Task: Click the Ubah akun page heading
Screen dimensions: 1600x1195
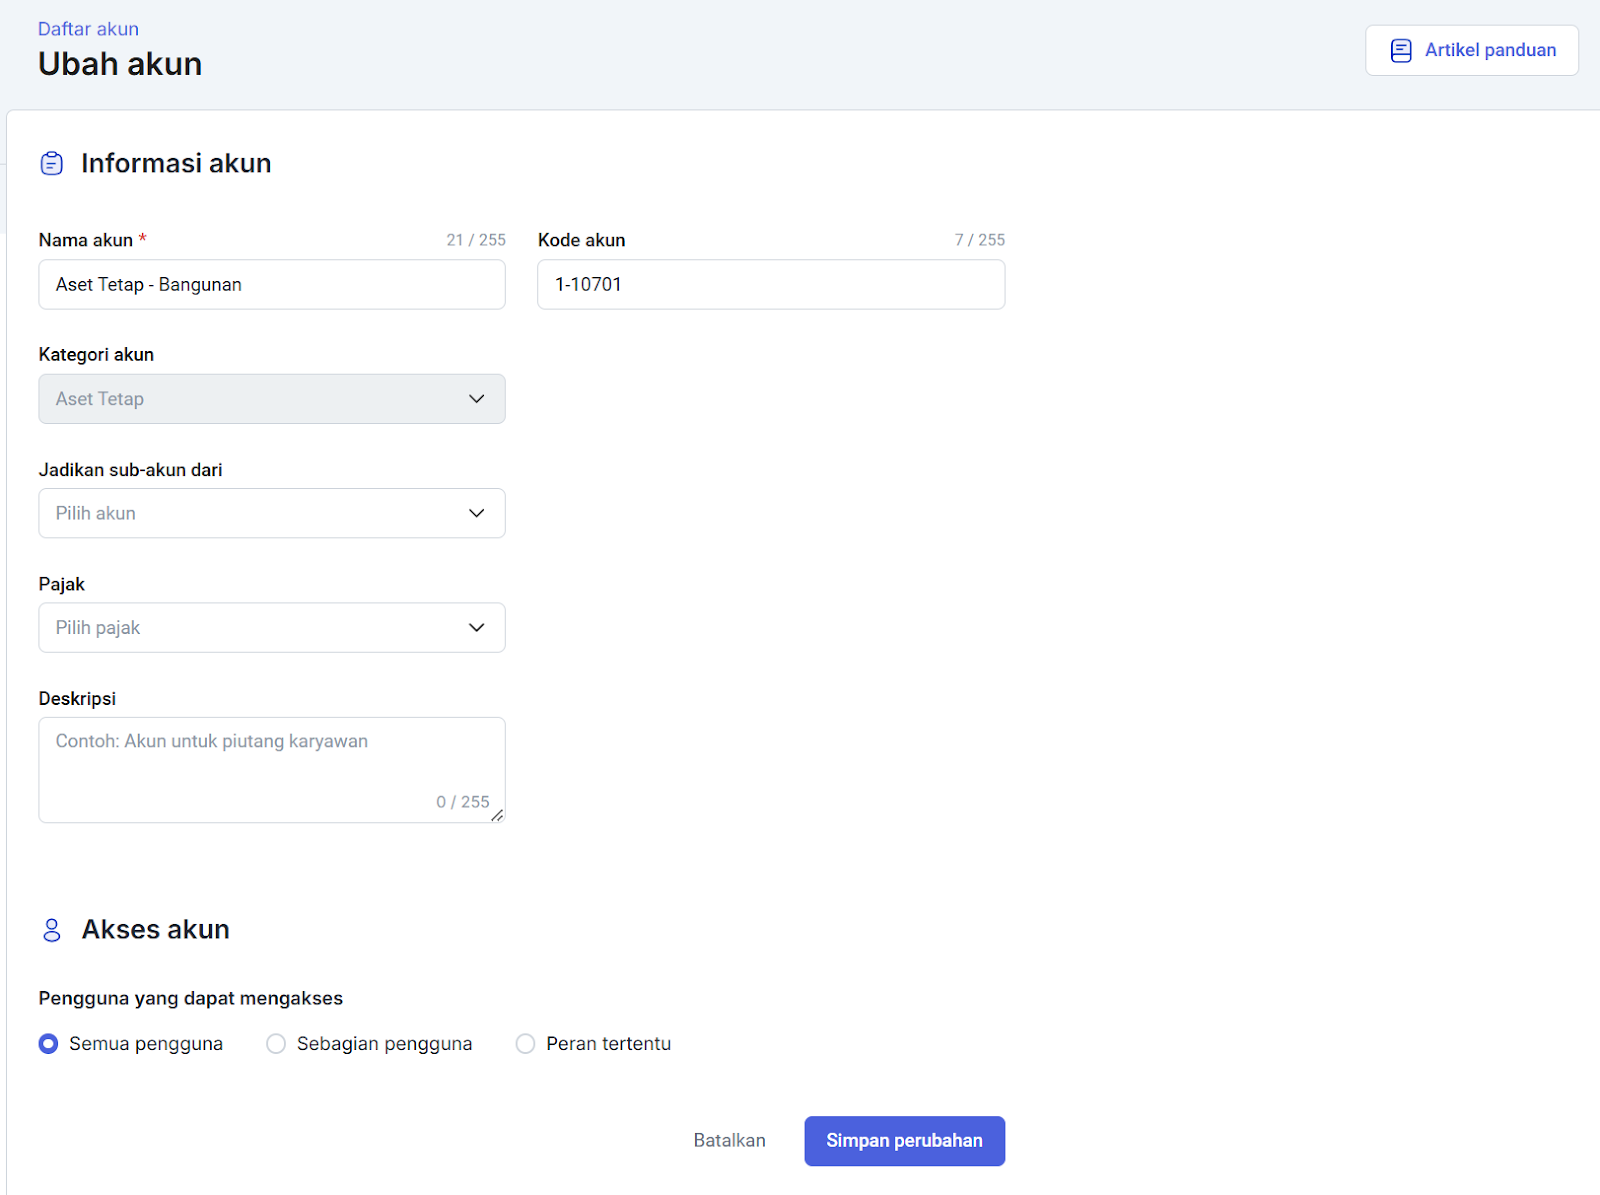Action: [x=120, y=64]
